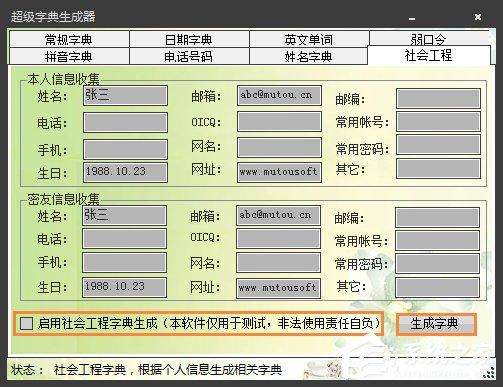503x387 pixels.
Task: Close the 超级字典生成器 window
Action: click(478, 17)
